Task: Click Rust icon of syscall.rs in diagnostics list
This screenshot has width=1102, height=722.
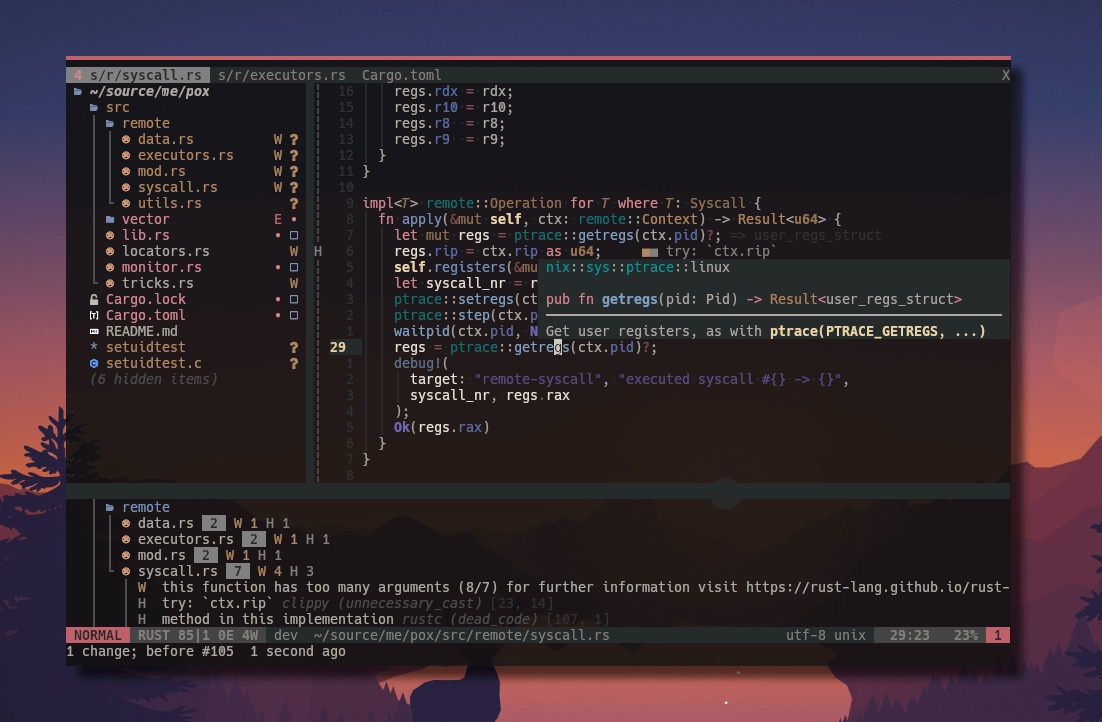Action: 126,572
